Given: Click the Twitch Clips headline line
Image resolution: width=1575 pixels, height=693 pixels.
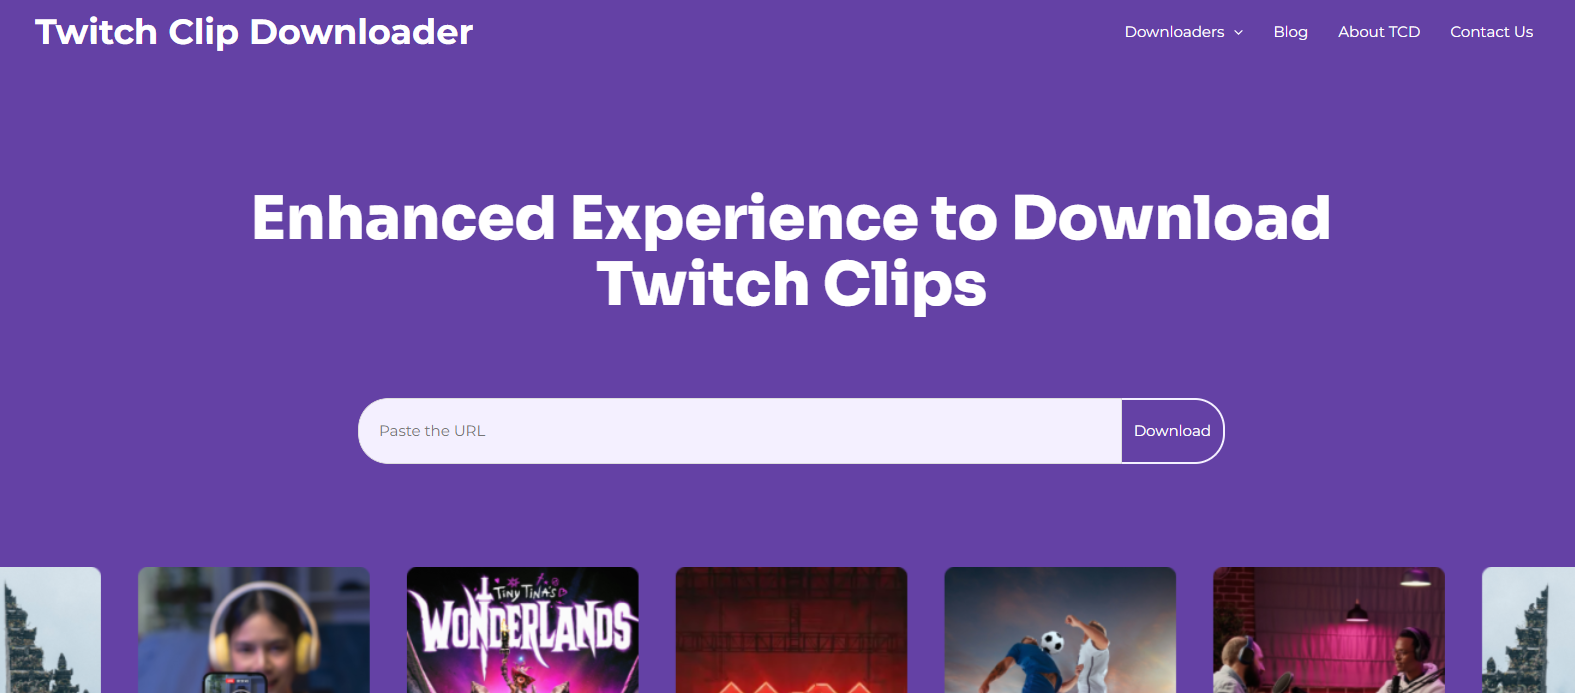Looking at the screenshot, I should (791, 285).
